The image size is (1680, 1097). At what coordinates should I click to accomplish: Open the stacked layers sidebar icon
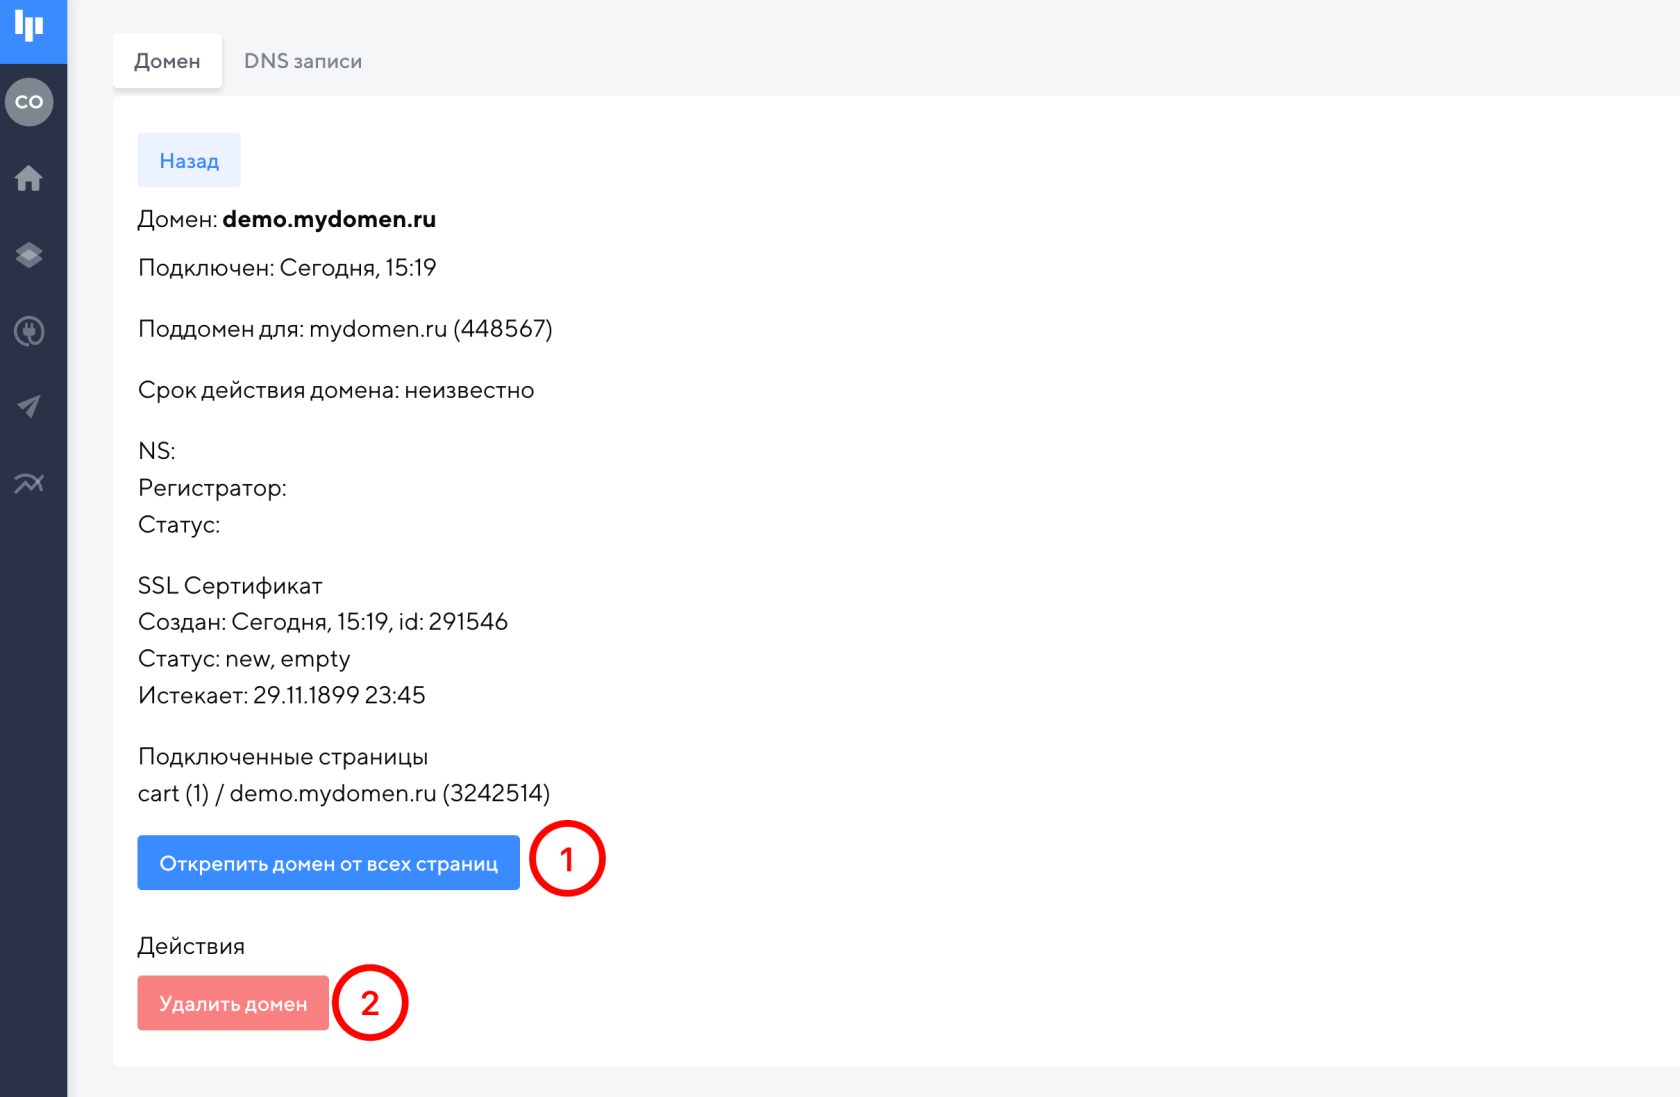pyautogui.click(x=29, y=255)
